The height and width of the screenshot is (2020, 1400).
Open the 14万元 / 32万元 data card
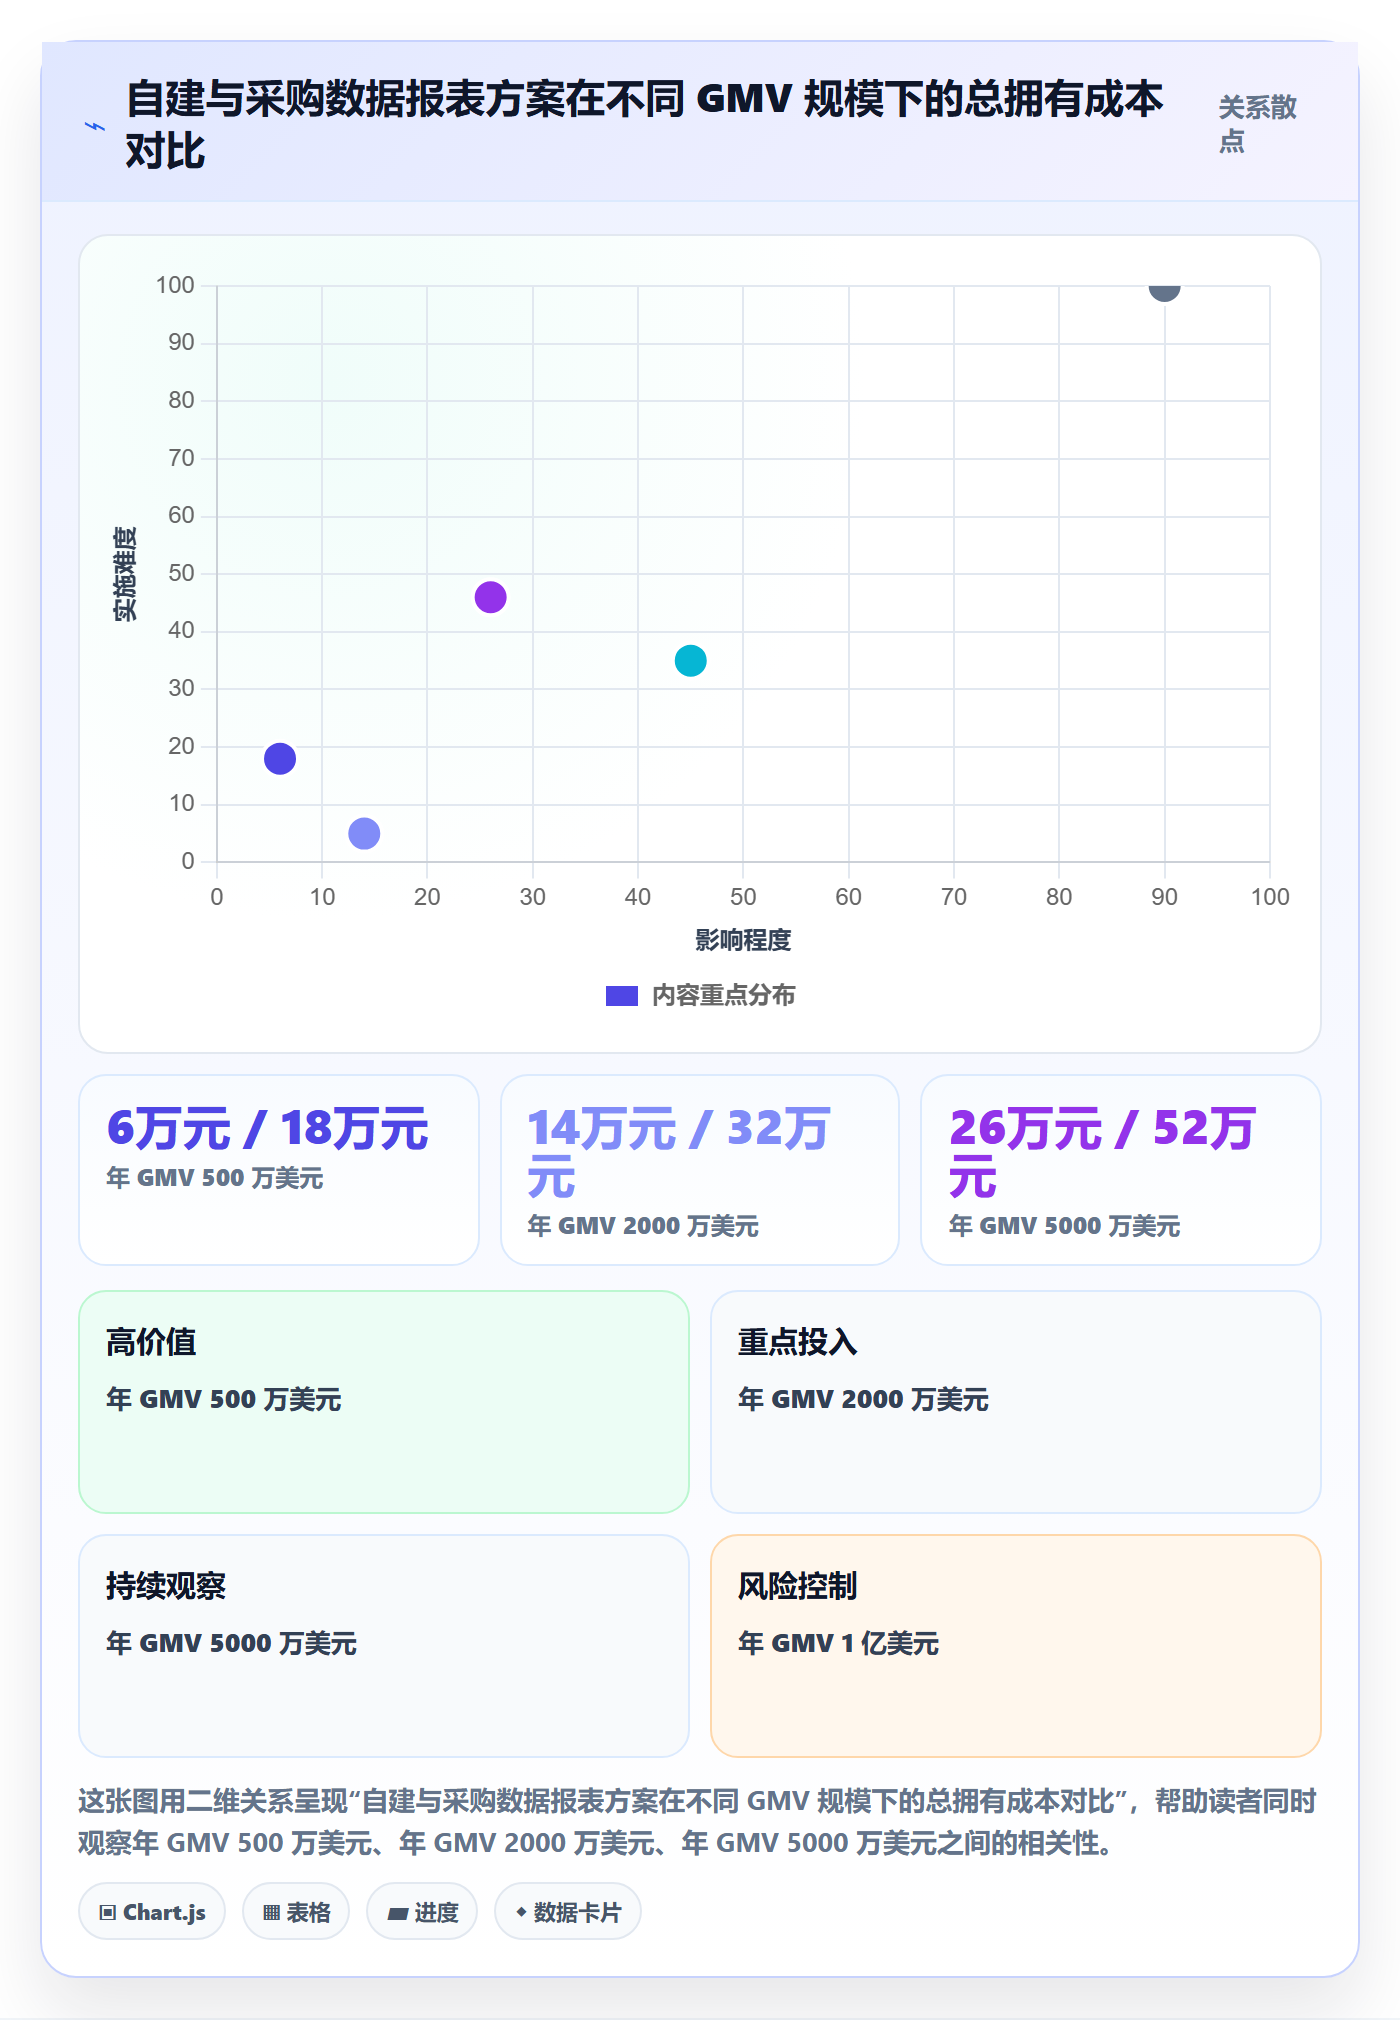(700, 1170)
